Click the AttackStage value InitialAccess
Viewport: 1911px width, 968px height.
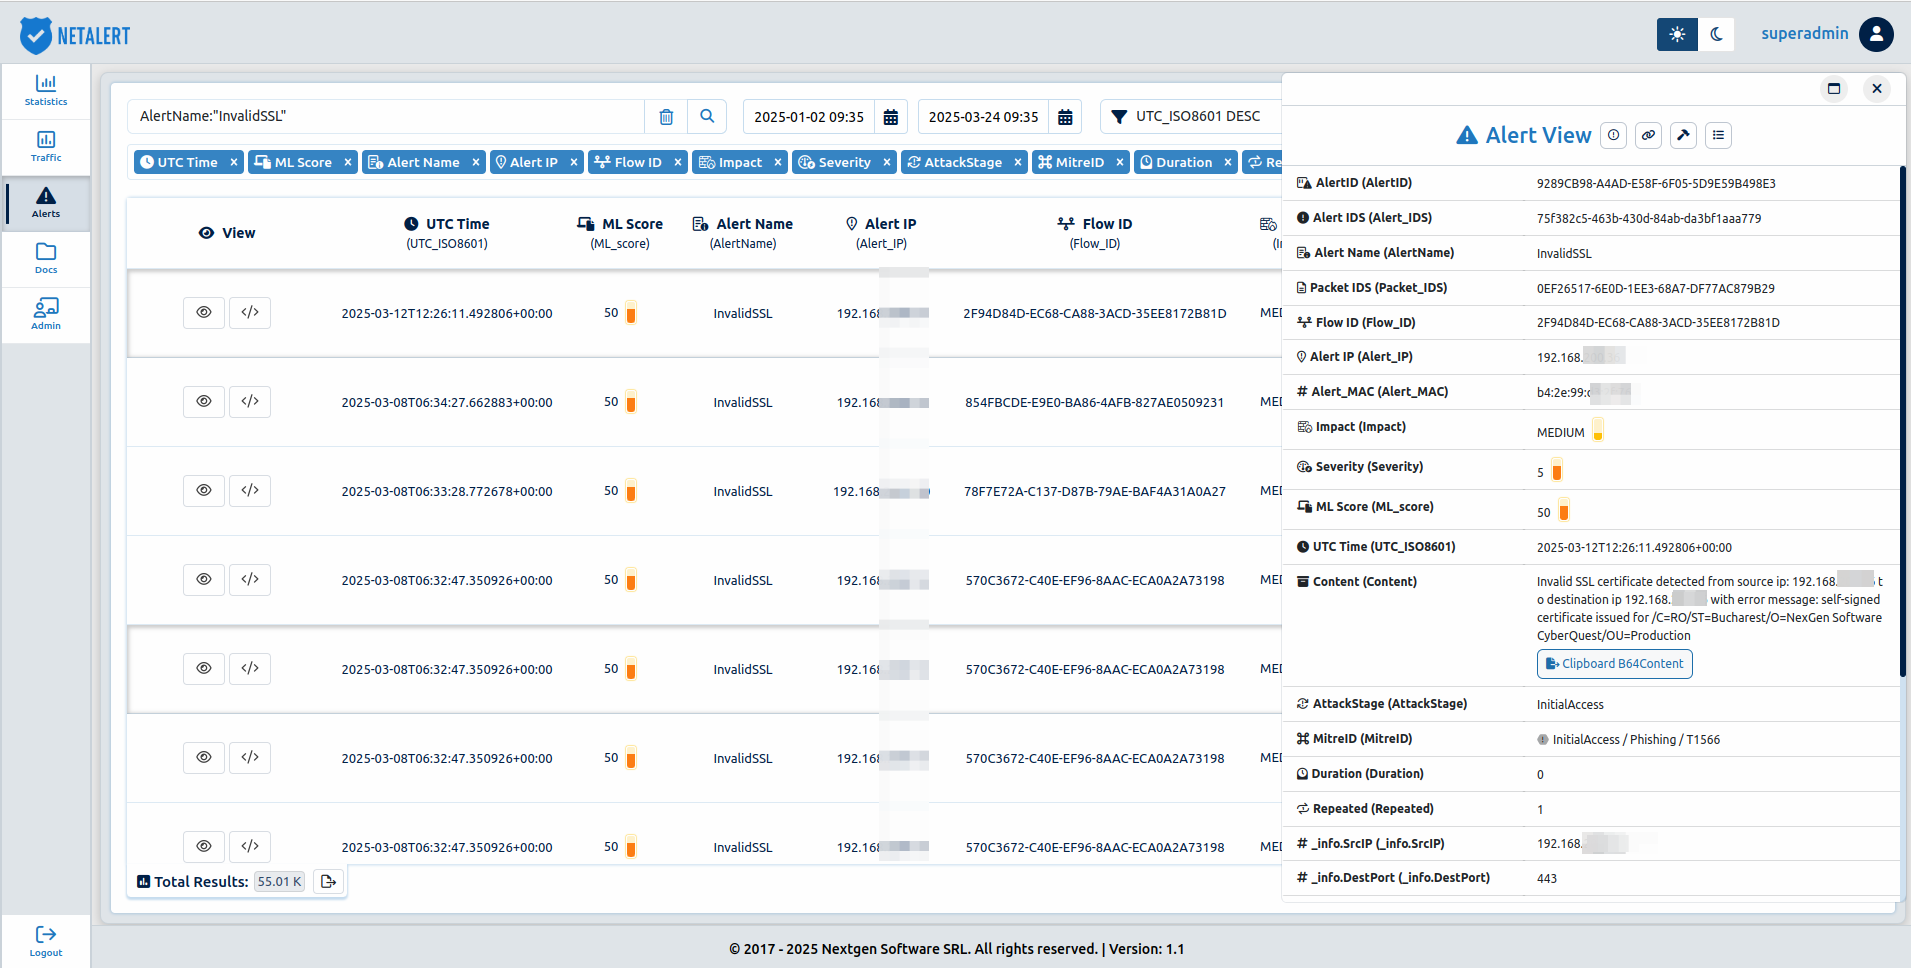click(1570, 705)
